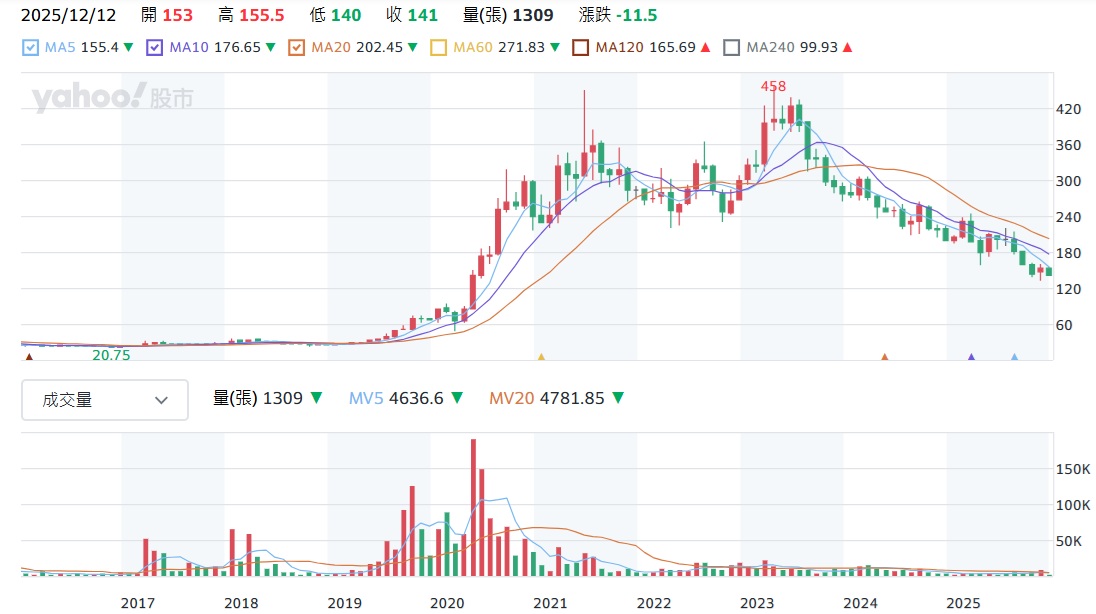Click the 458 peak price label

773,87
